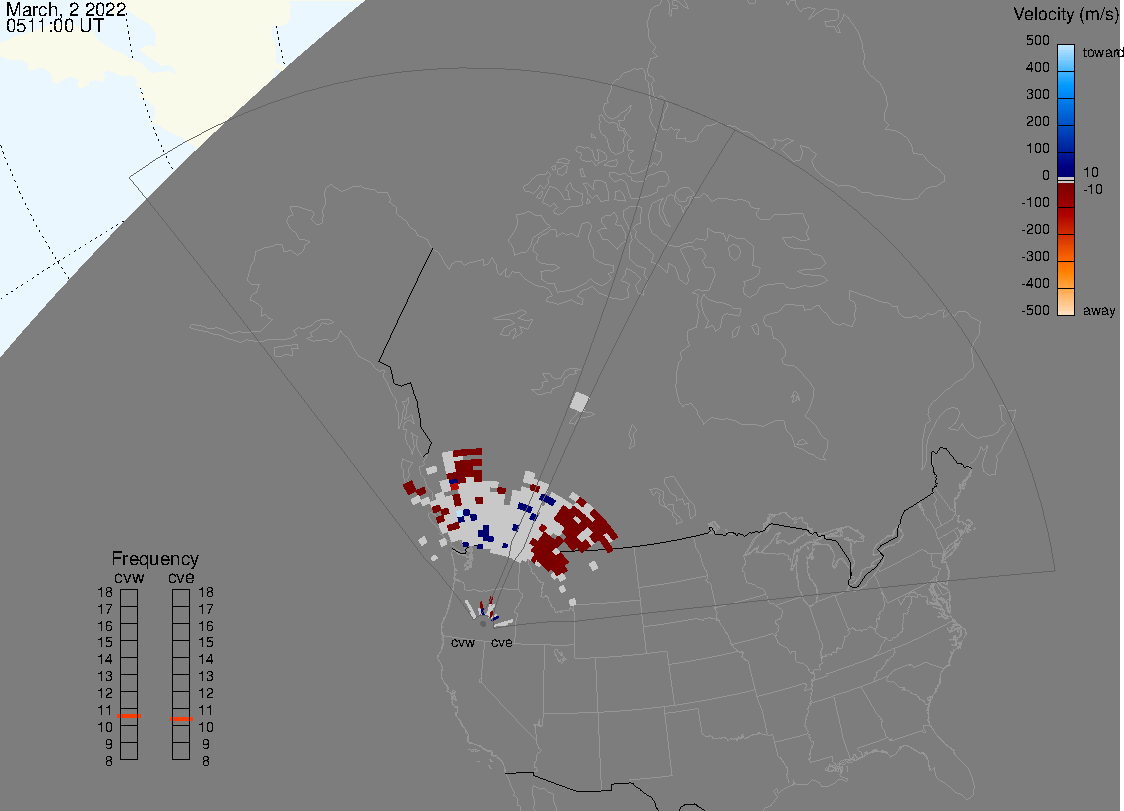Click the 'cve' station label on map
Viewport: 1124px width, 811px height.
coord(502,642)
